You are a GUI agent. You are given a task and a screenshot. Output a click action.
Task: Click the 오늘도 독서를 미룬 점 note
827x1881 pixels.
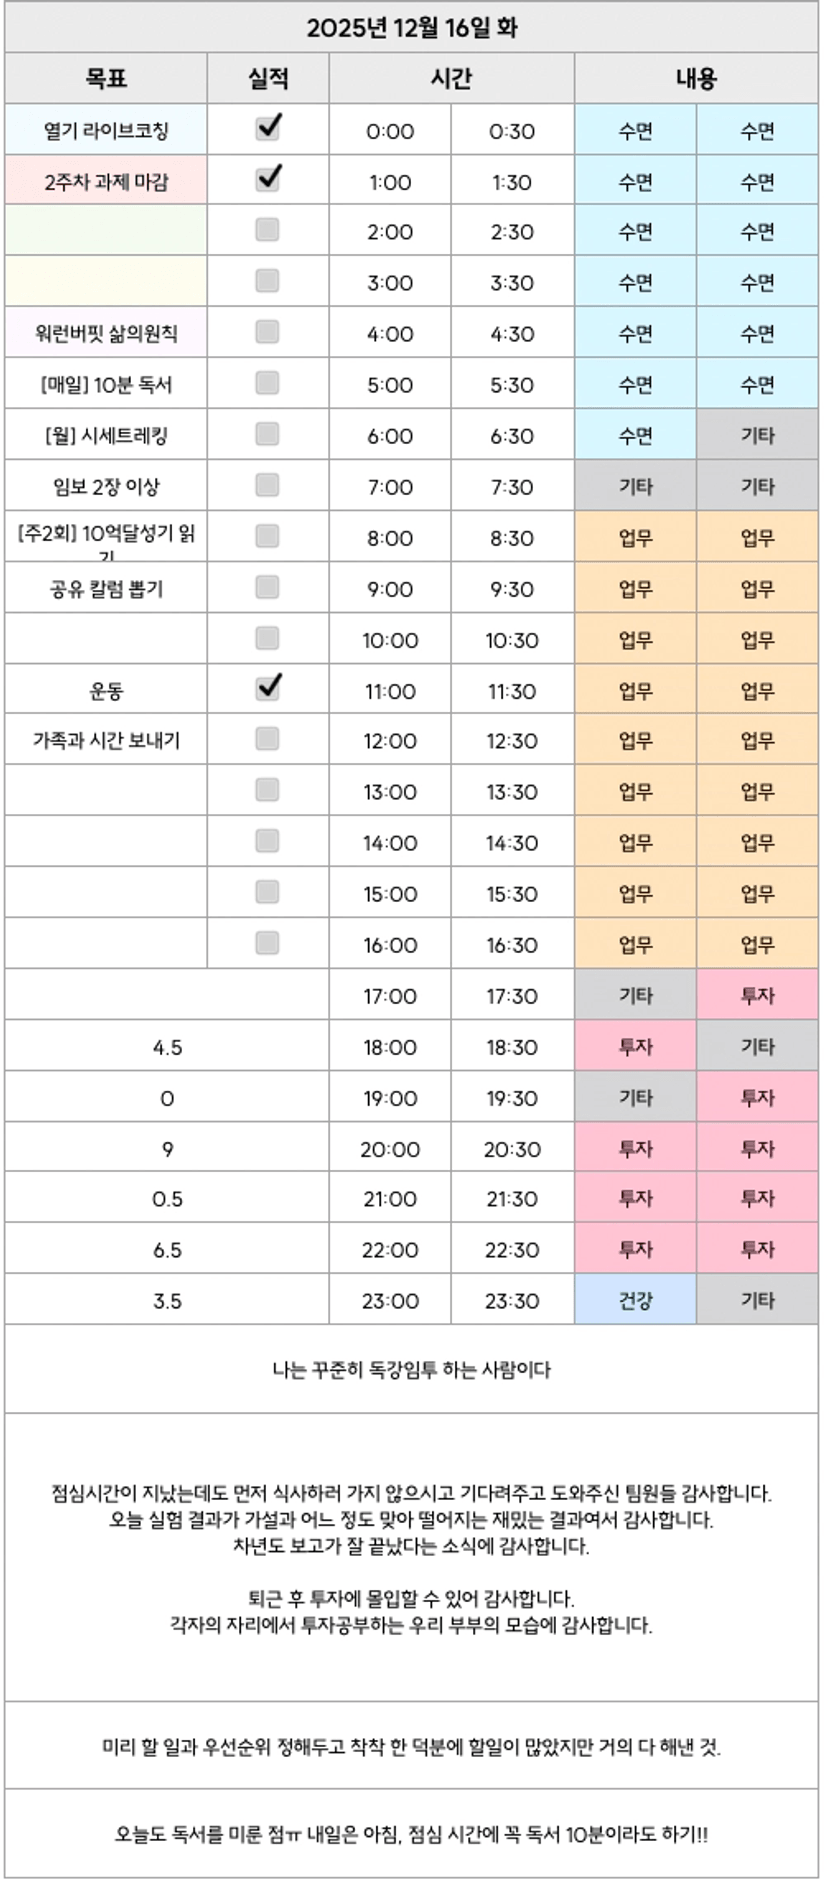[x=412, y=1834]
